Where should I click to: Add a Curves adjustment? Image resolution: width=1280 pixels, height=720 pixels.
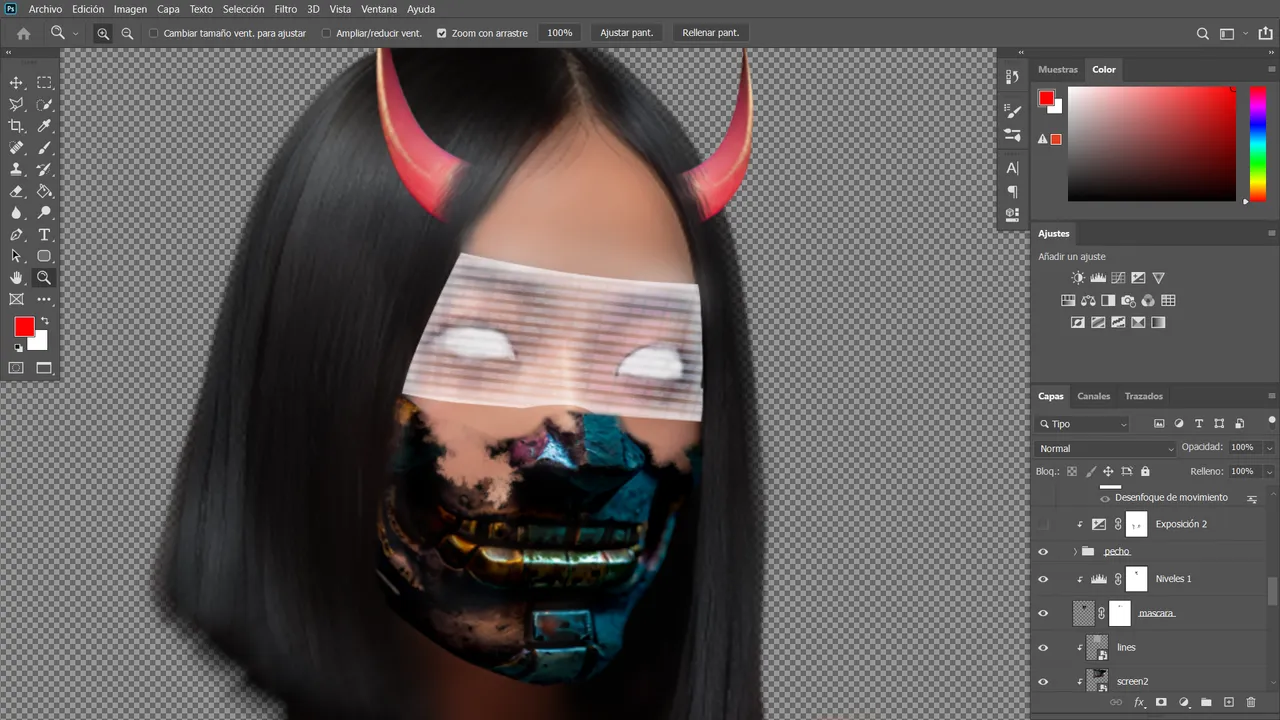pos(1118,278)
